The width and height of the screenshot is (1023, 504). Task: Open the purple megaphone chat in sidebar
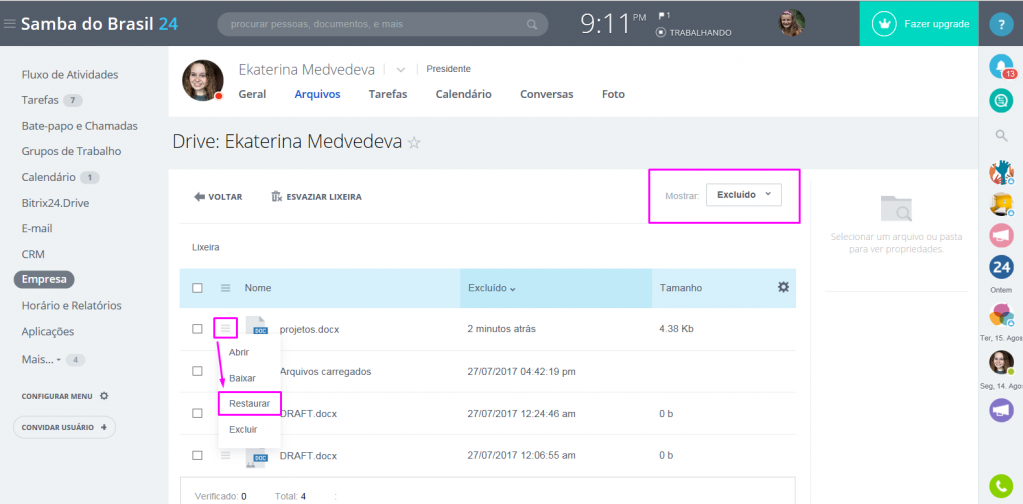(x=1001, y=409)
